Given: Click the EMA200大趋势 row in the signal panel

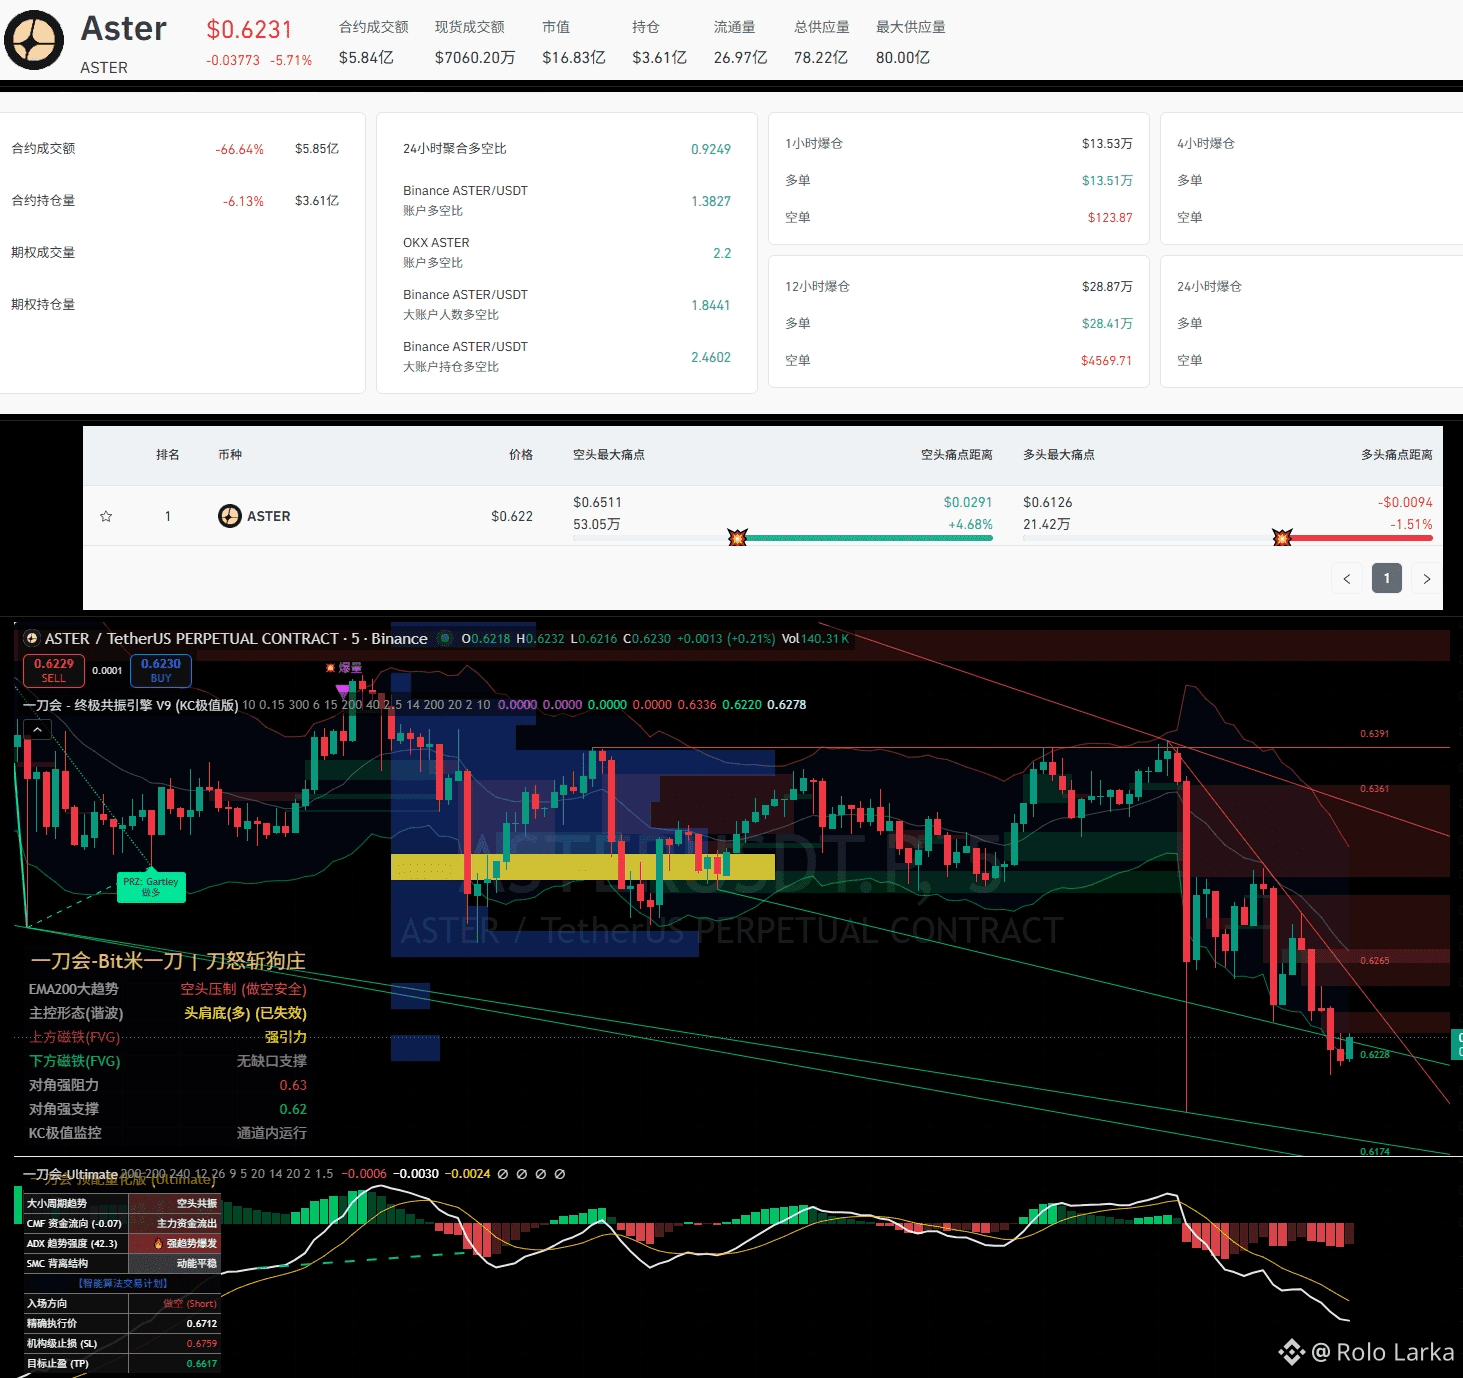Looking at the screenshot, I should click(x=168, y=989).
